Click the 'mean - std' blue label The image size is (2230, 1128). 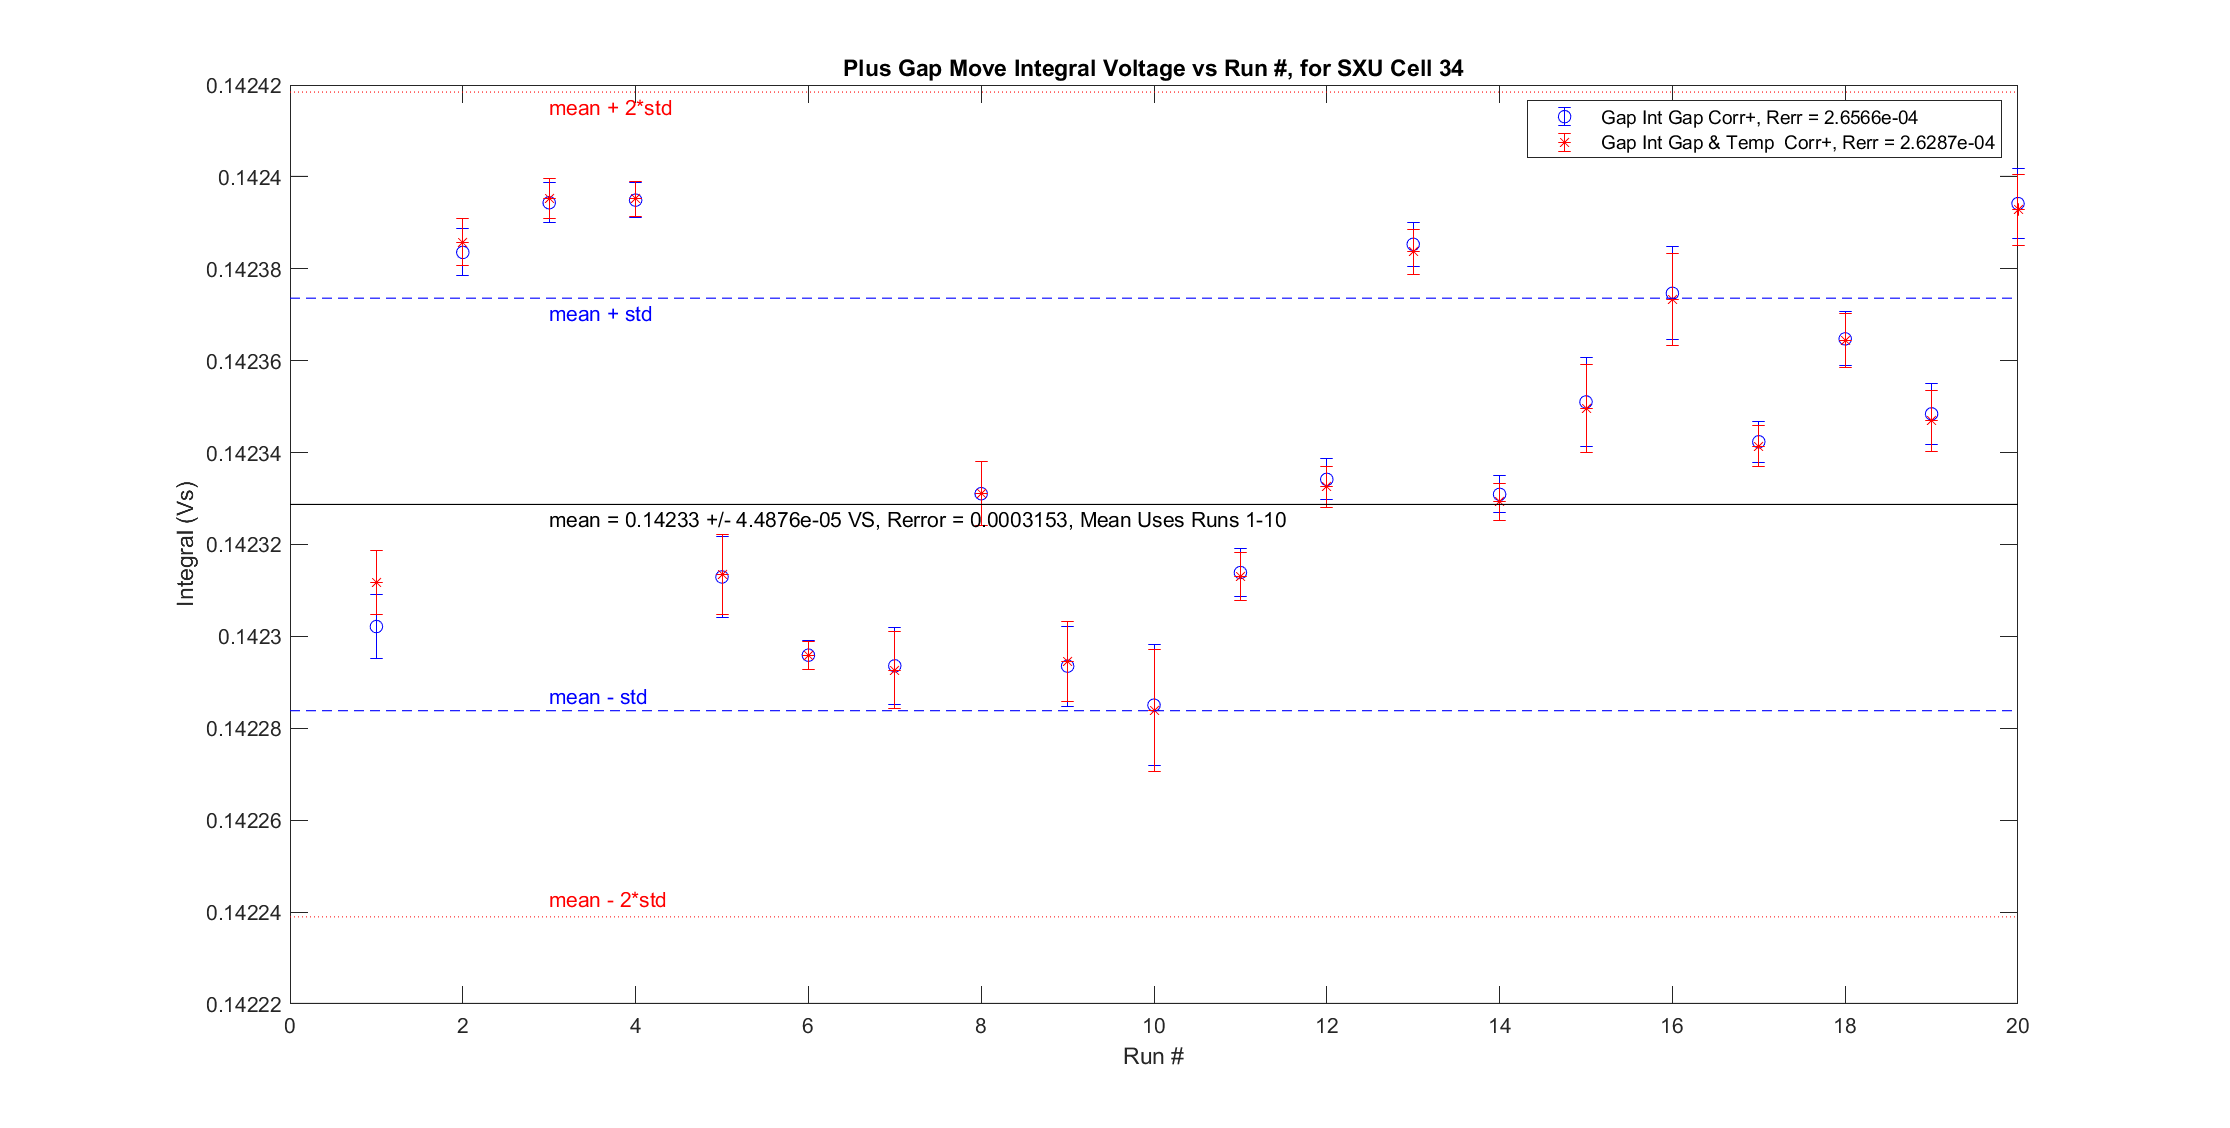point(597,697)
